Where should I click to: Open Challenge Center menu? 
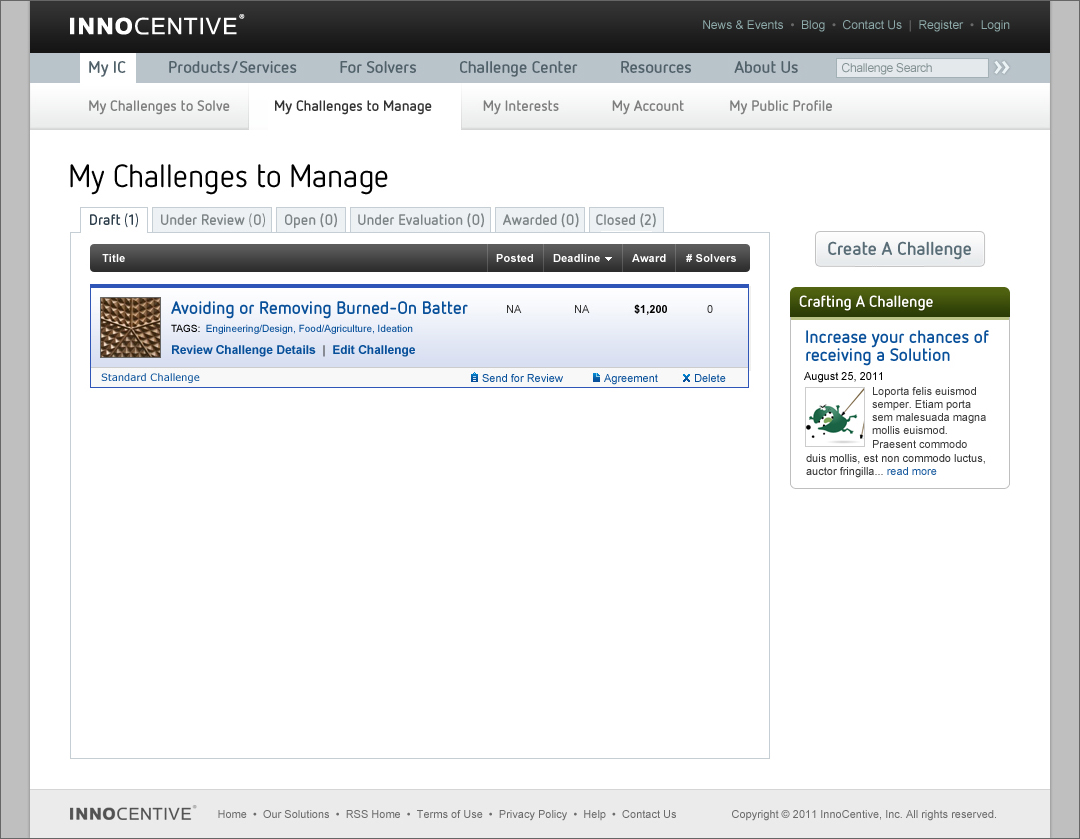tap(518, 68)
